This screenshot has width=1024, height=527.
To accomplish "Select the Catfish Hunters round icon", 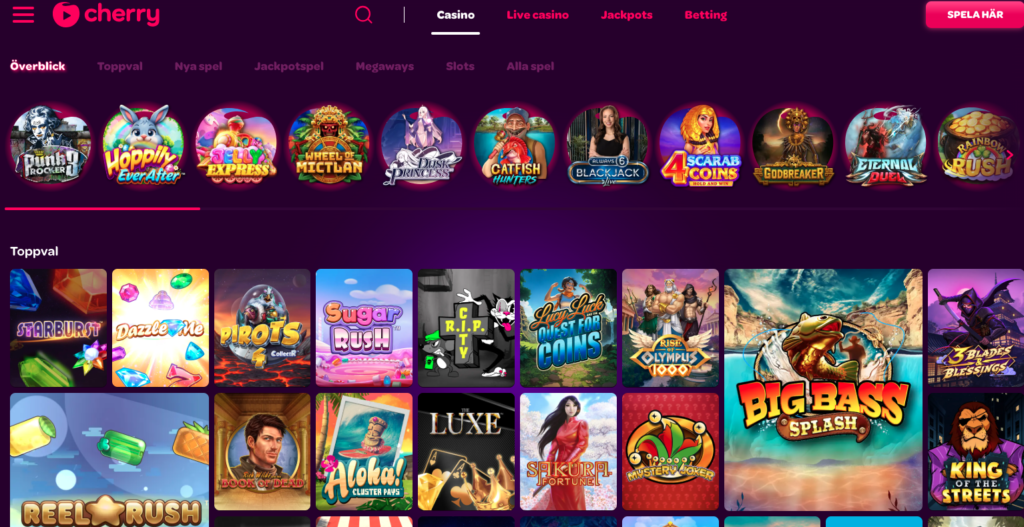I will [515, 146].
